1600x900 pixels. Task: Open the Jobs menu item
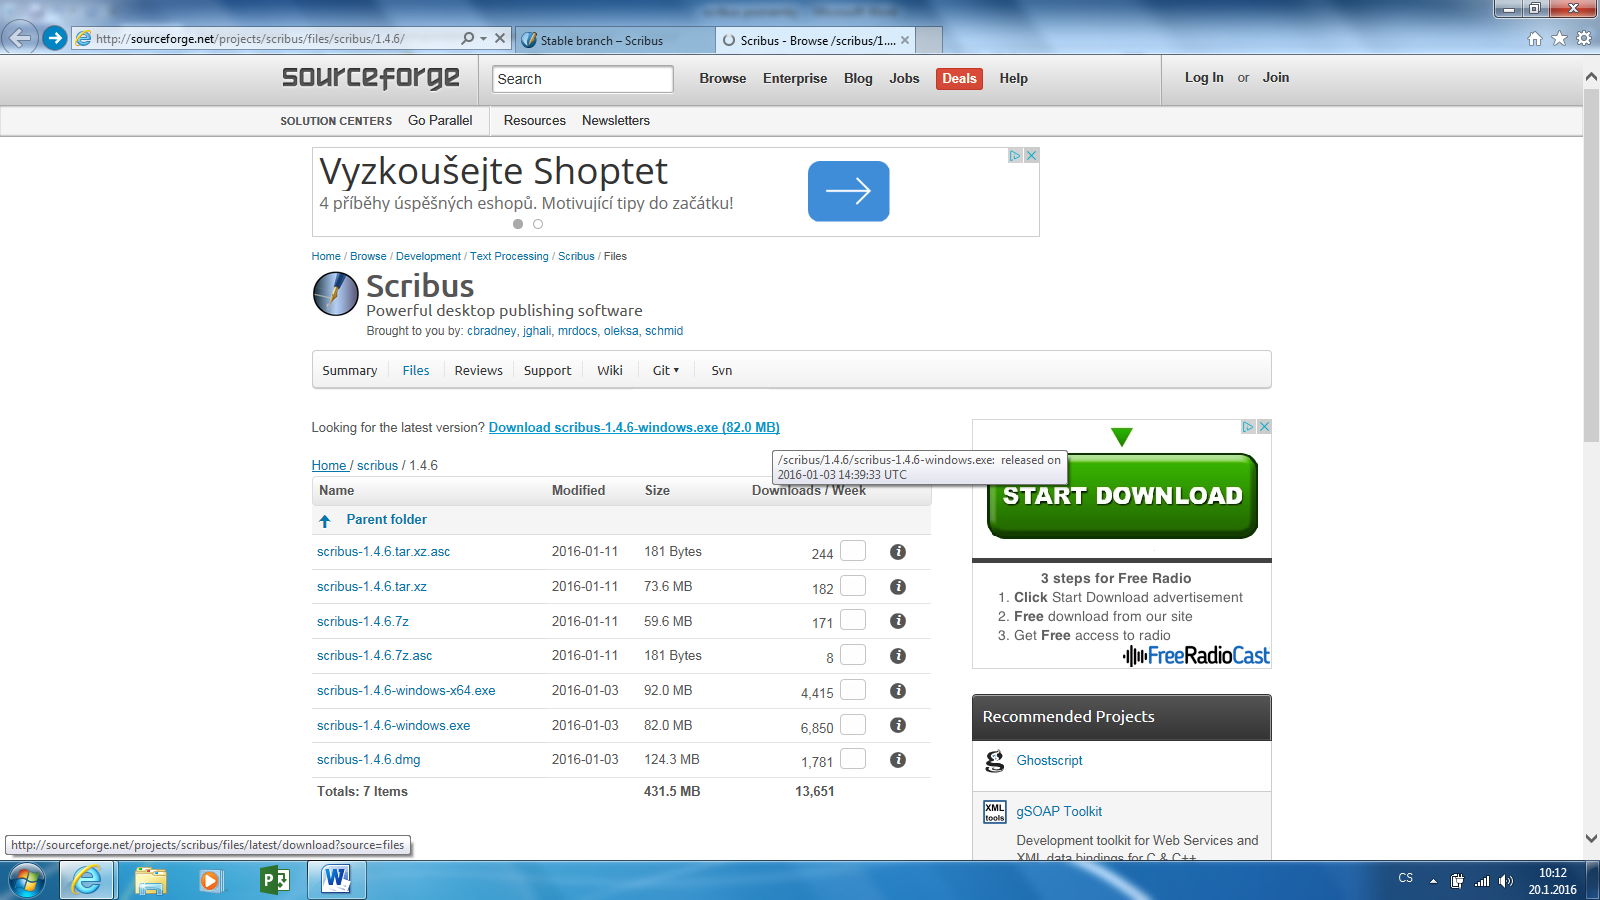point(904,78)
